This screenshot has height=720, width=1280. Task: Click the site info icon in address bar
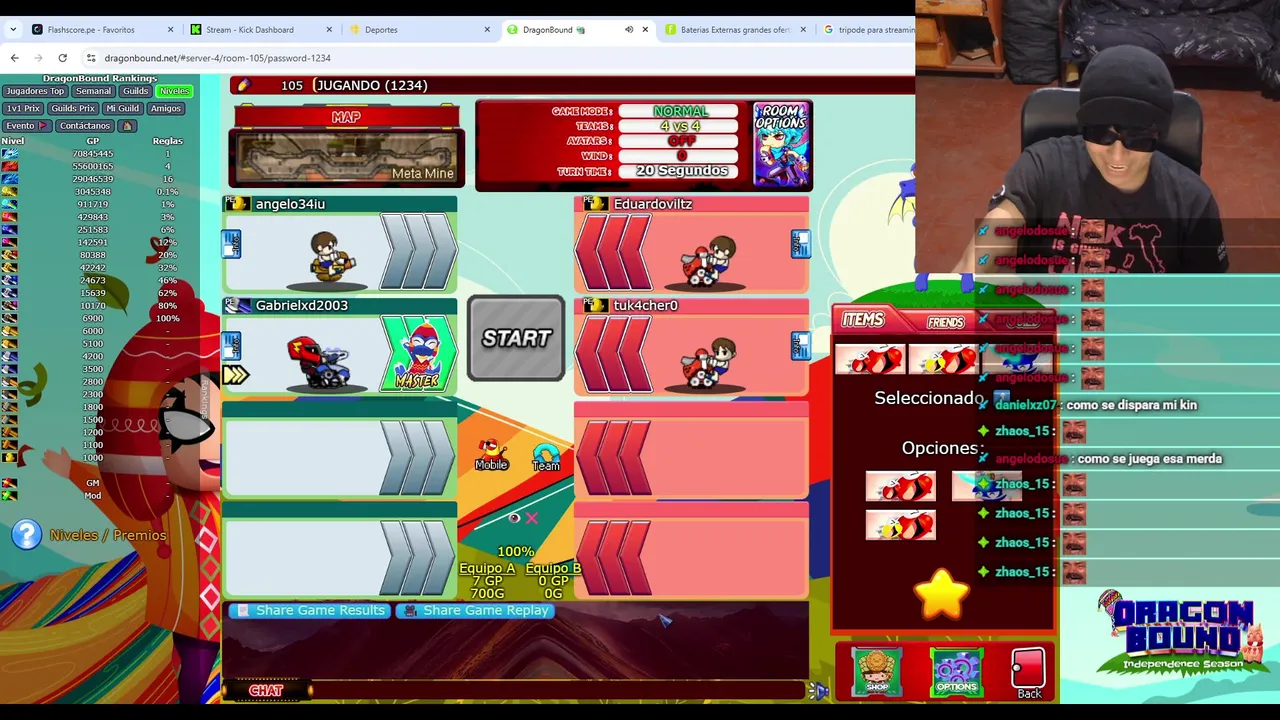coord(91,58)
